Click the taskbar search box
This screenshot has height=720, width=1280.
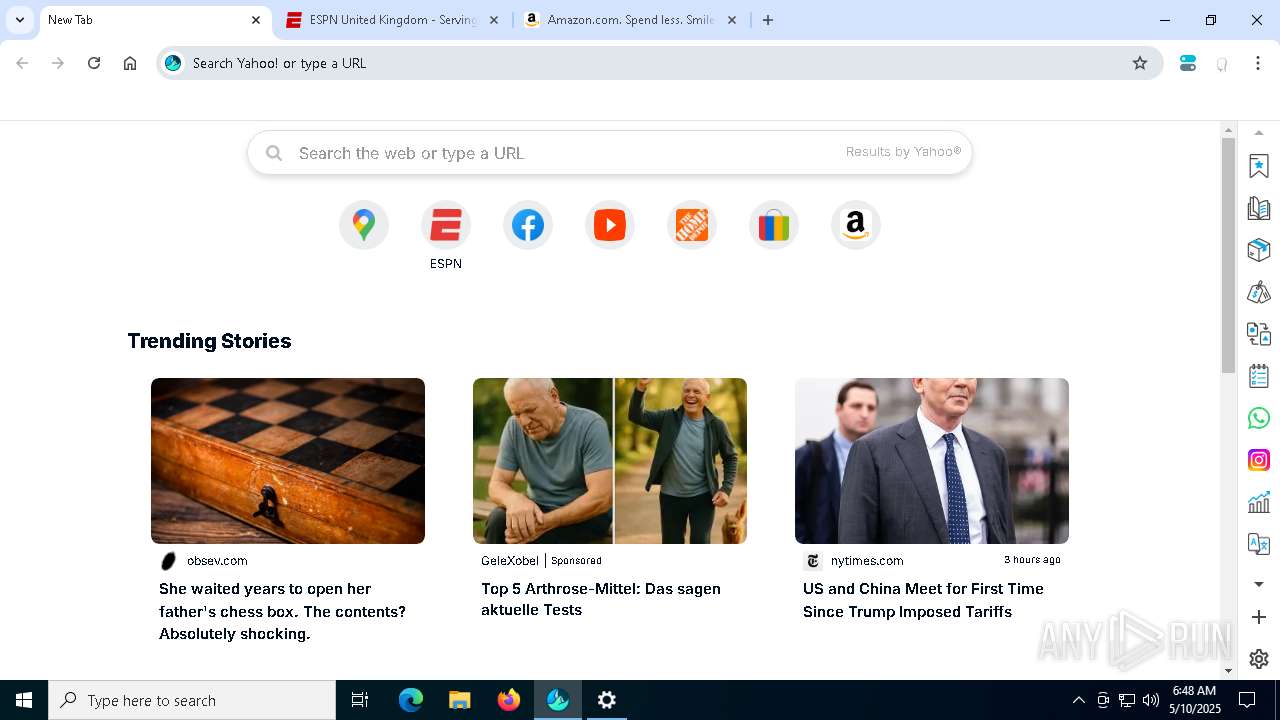coord(192,700)
